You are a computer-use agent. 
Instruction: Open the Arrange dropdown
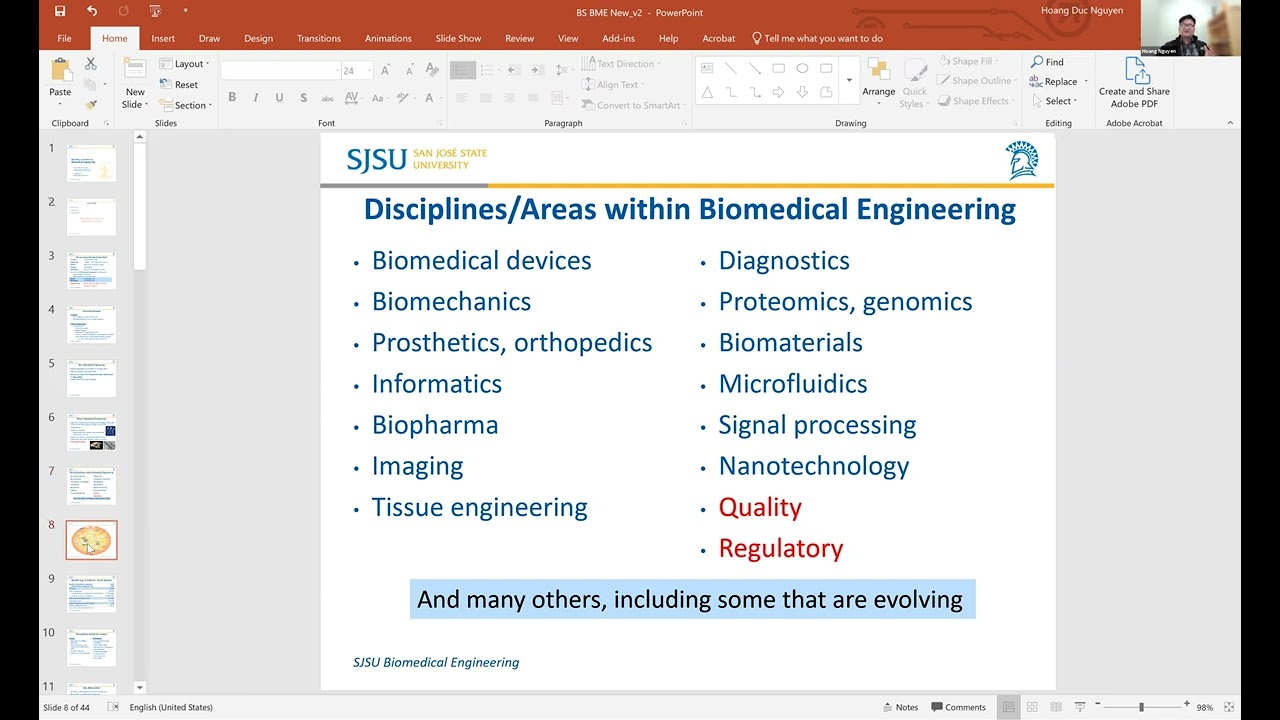pyautogui.click(x=879, y=82)
